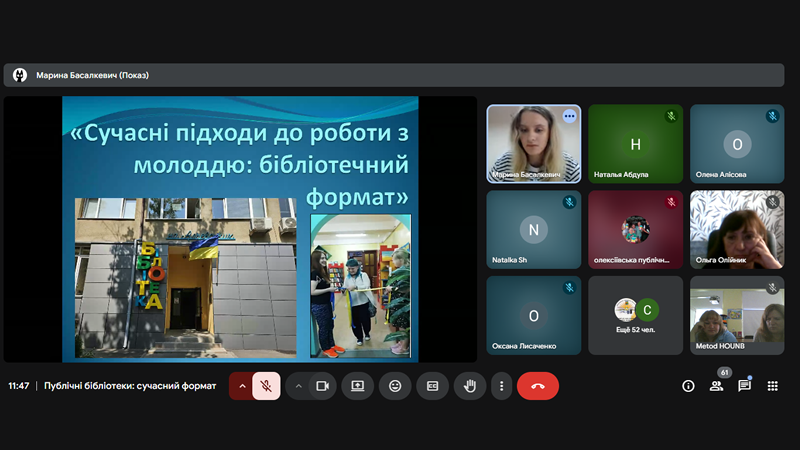
Task: Expand audio settings chevron beside microphone
Action: click(242, 386)
